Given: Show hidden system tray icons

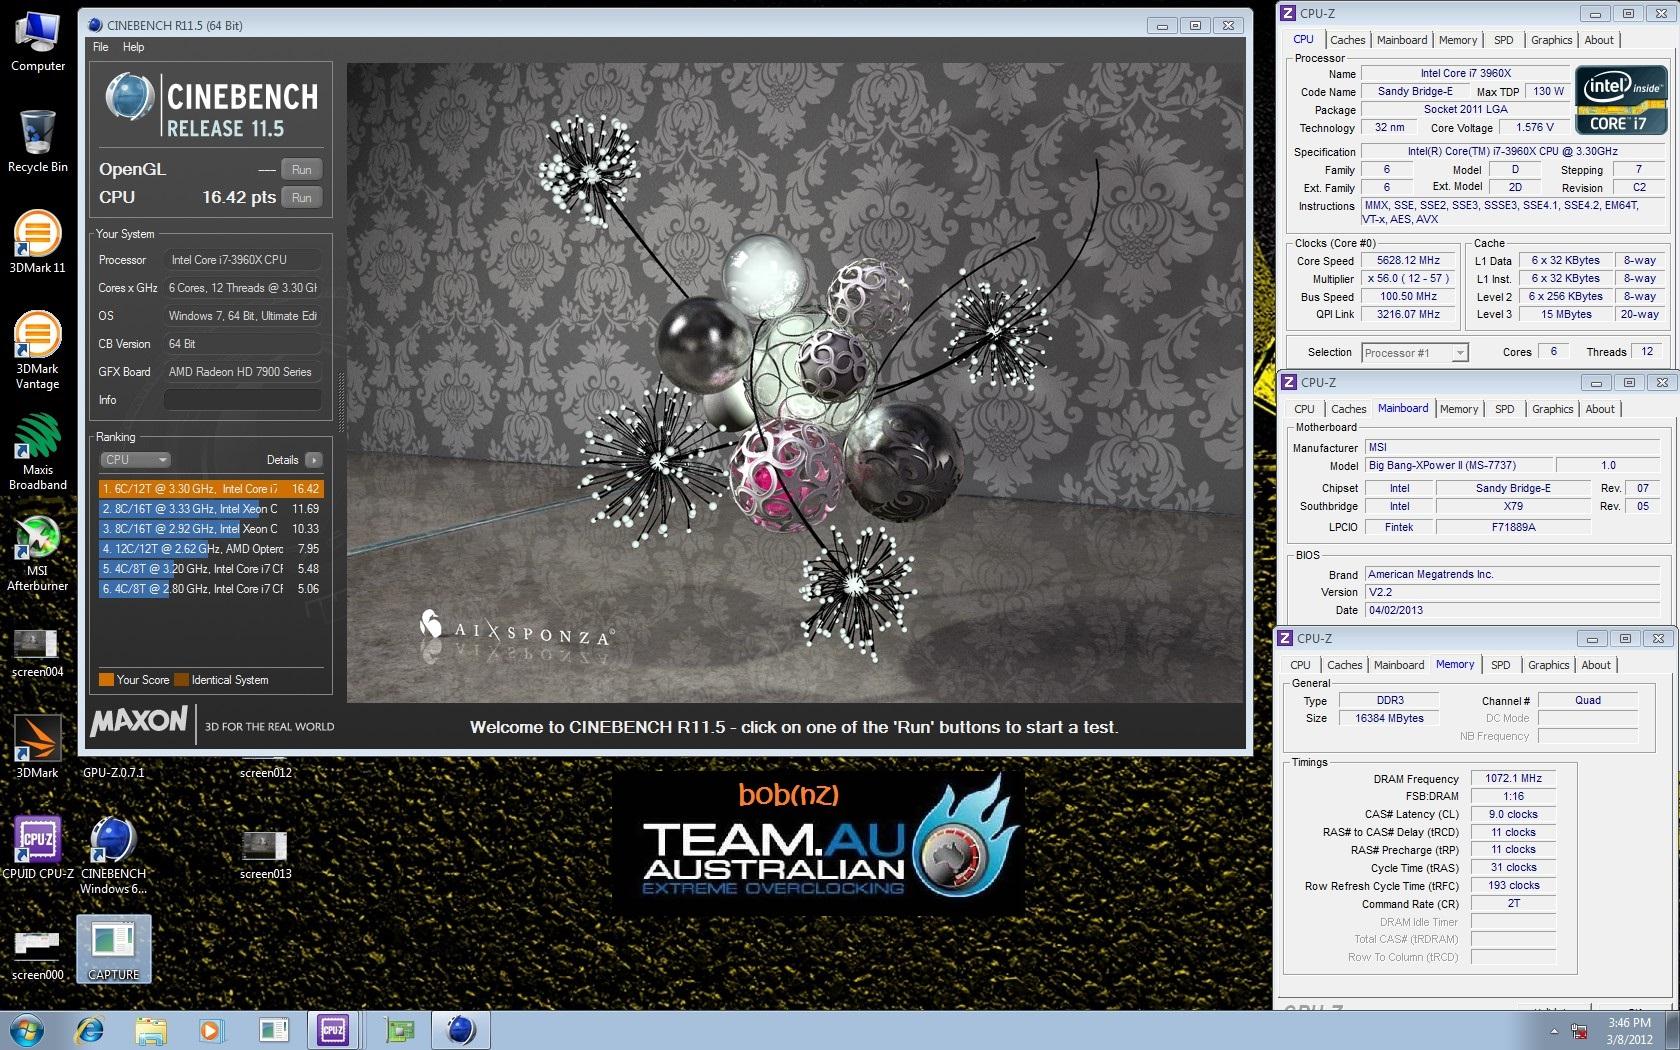Looking at the screenshot, I should point(1553,1031).
